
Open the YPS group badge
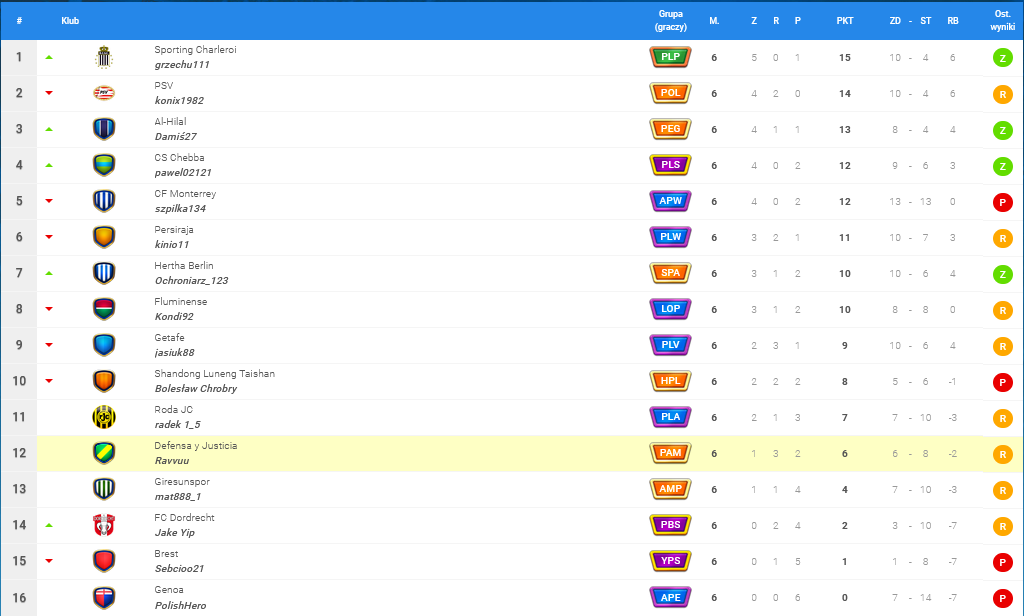click(x=670, y=561)
